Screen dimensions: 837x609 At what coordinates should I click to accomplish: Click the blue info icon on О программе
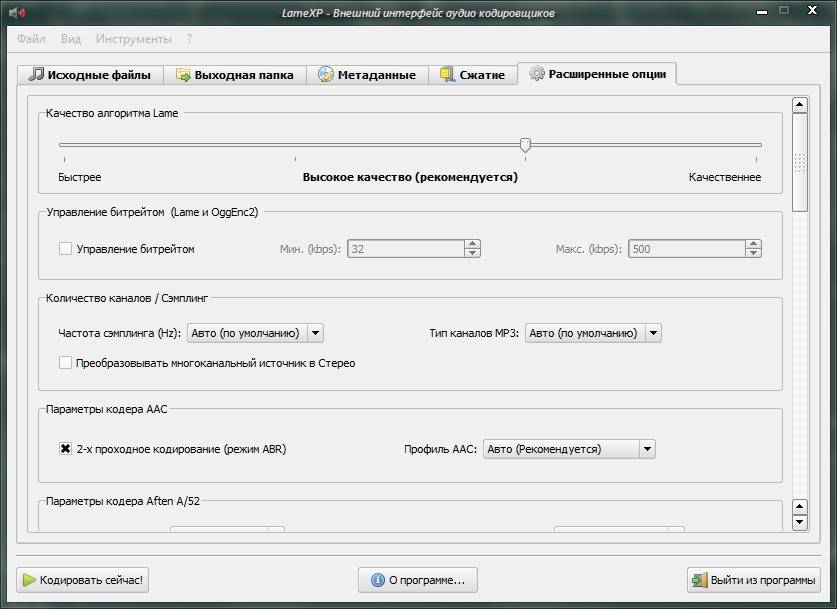pos(377,580)
